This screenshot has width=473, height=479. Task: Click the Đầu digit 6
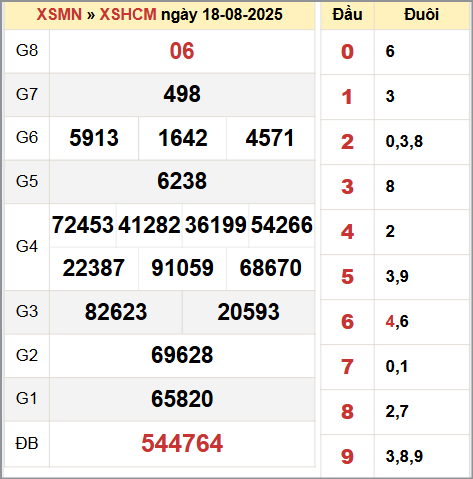click(x=347, y=322)
